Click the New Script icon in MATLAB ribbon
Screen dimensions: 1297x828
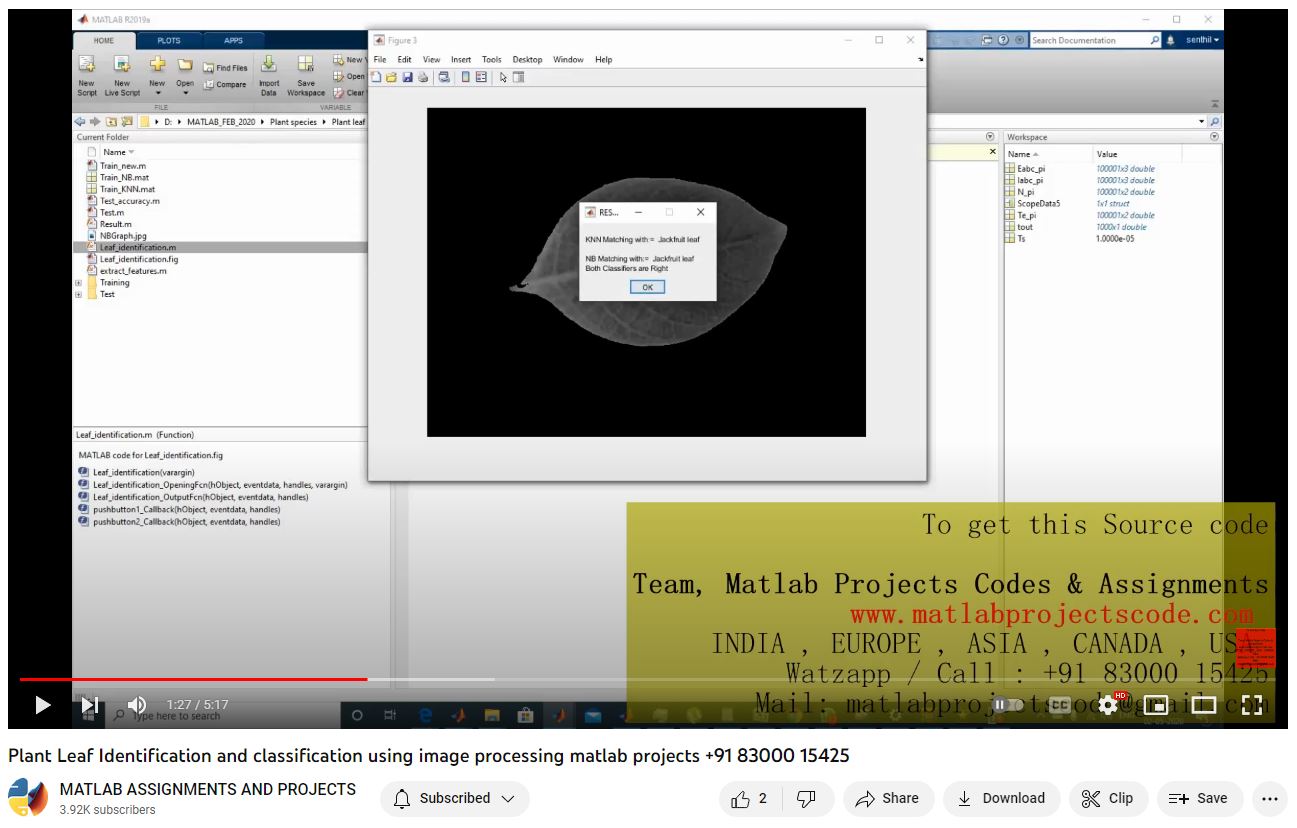87,66
